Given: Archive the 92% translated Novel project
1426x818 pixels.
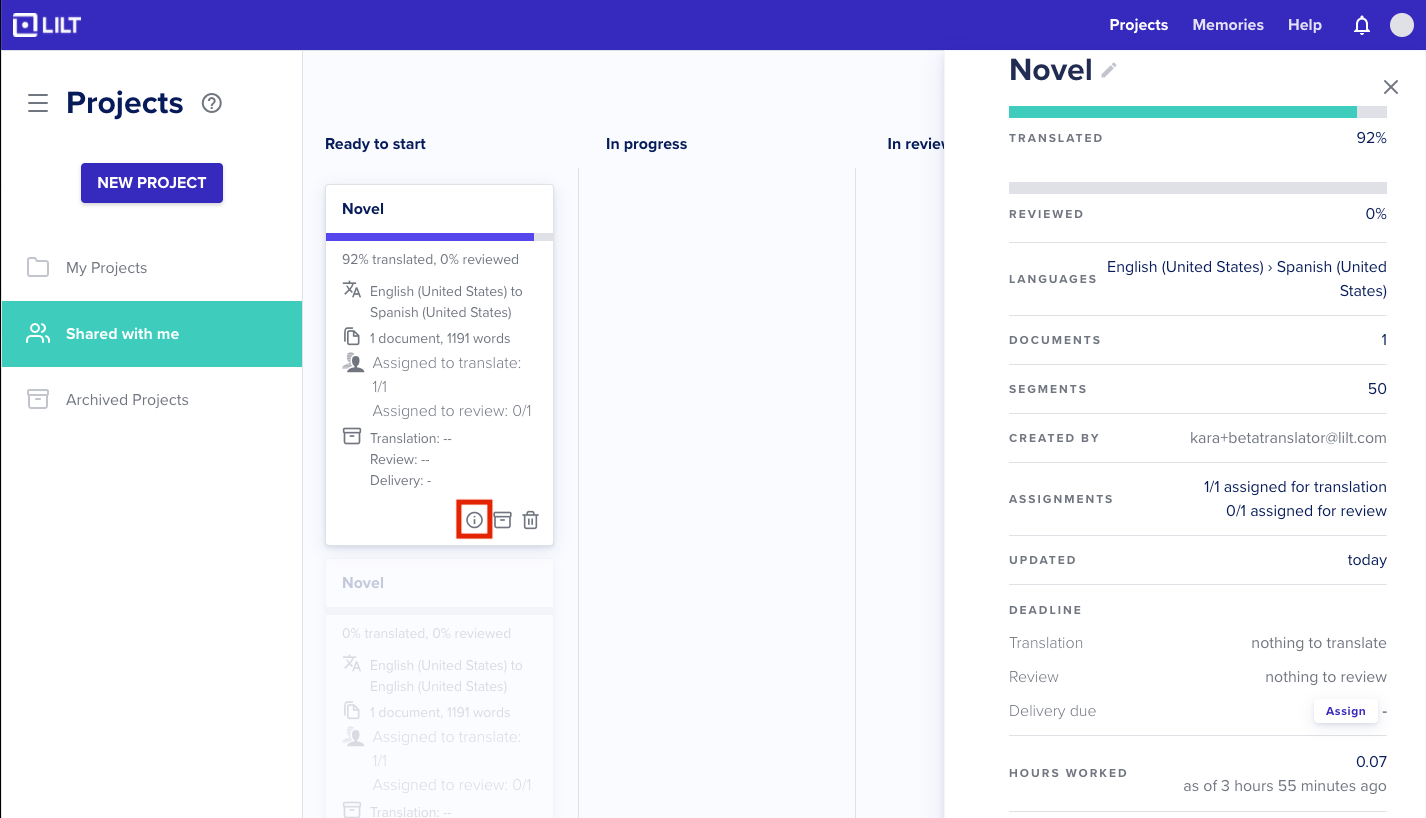Looking at the screenshot, I should point(503,520).
